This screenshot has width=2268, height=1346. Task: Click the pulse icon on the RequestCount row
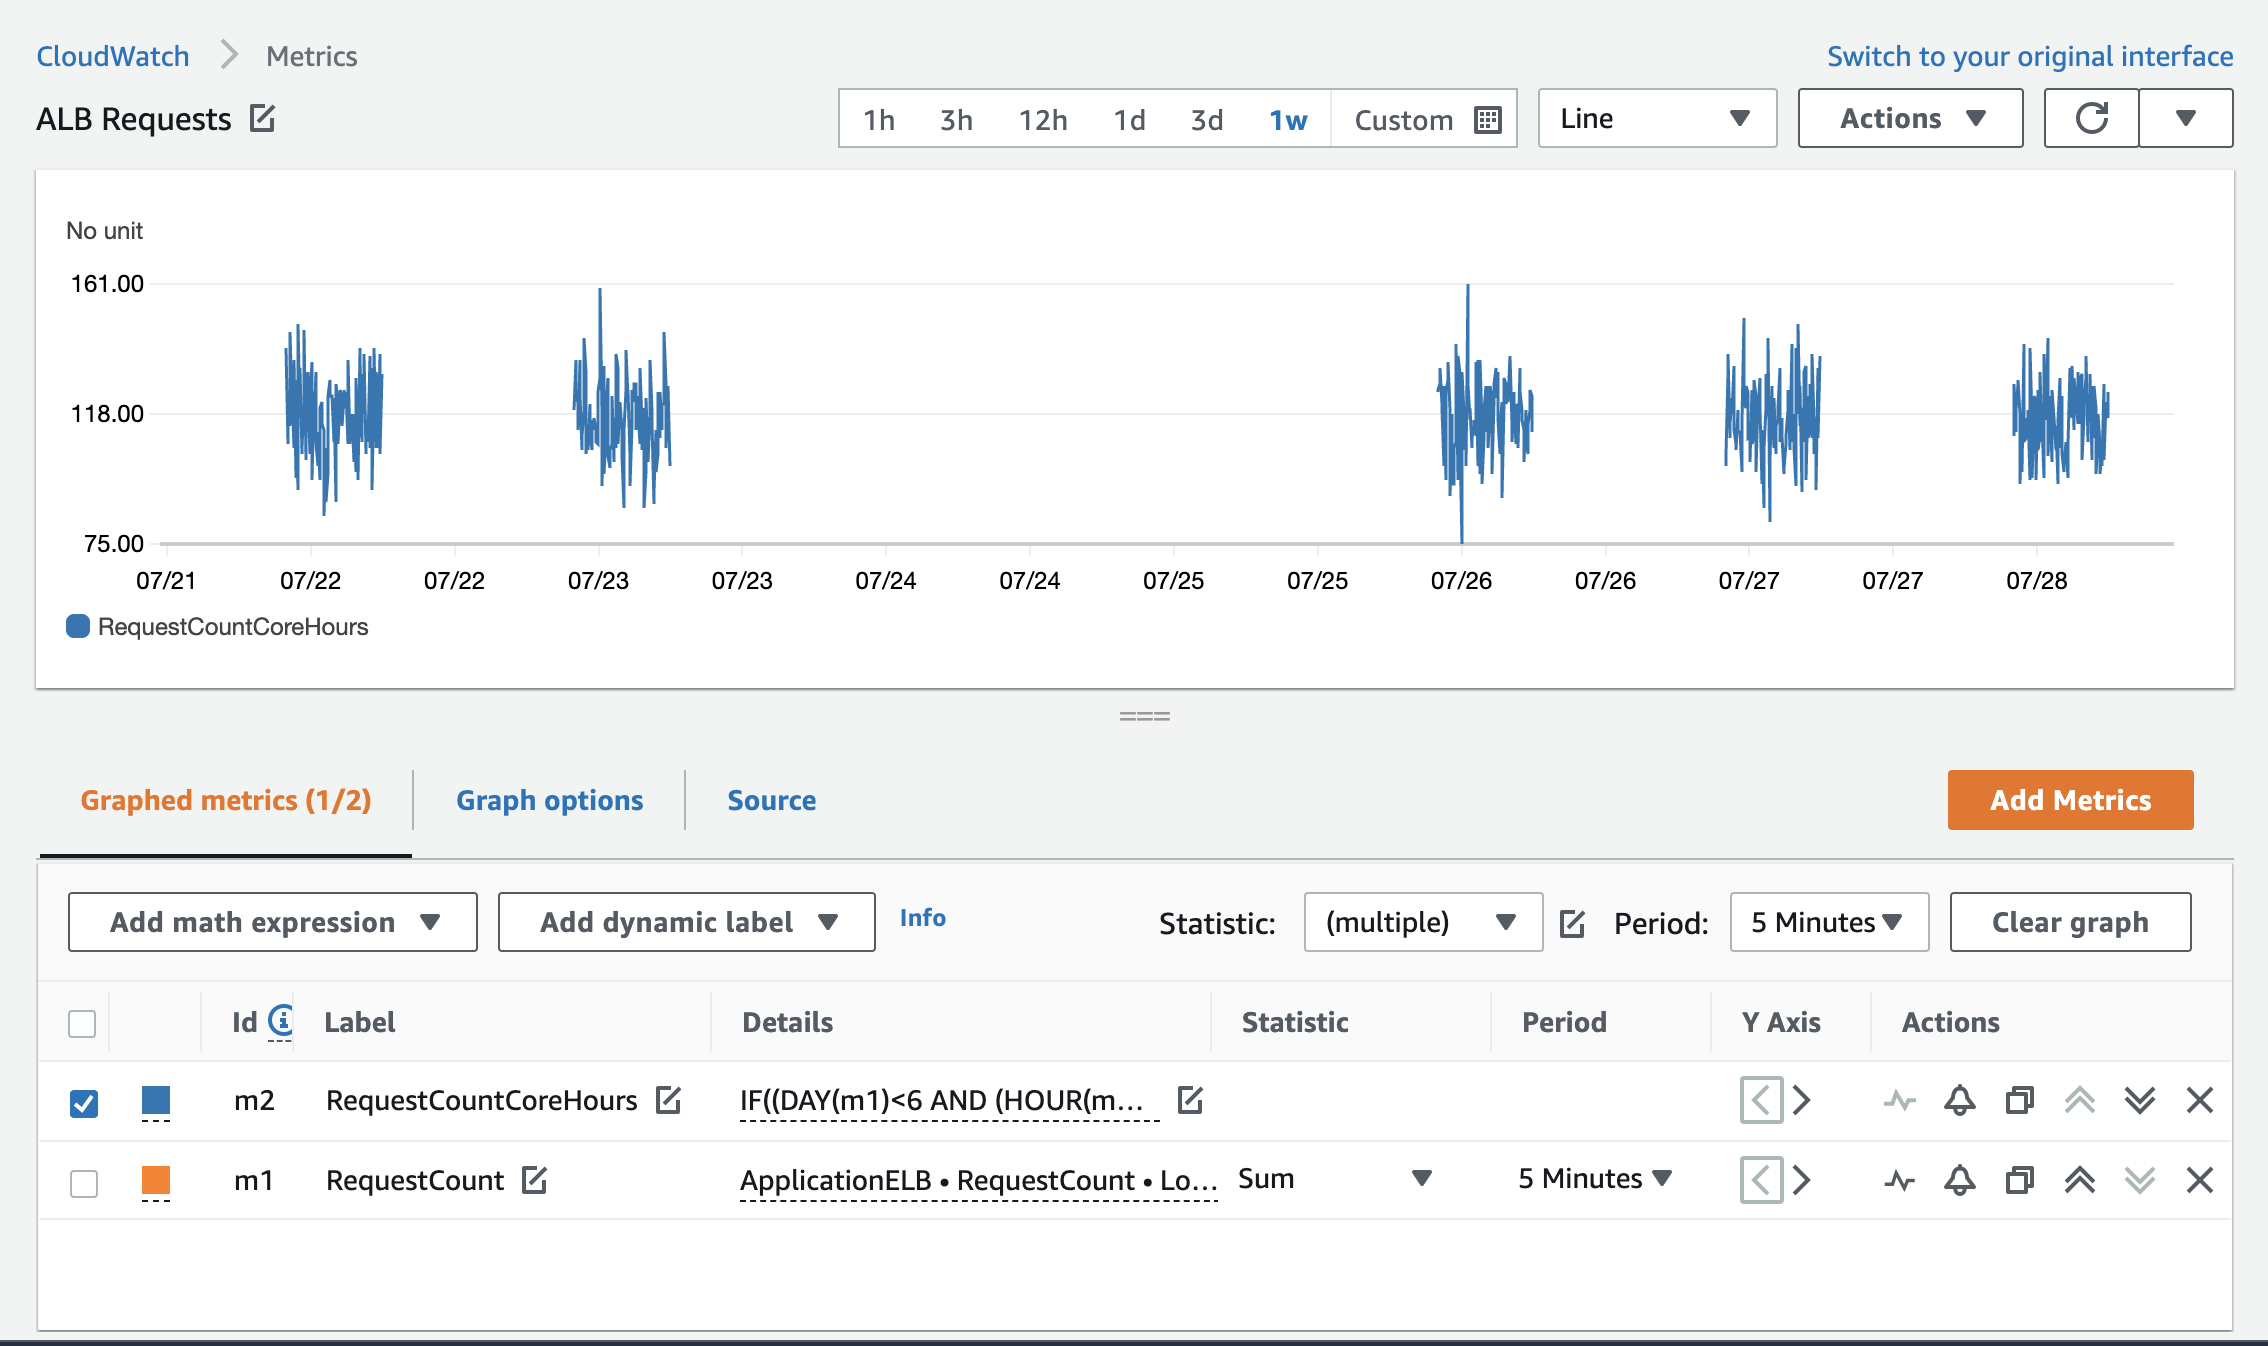coord(1901,1181)
